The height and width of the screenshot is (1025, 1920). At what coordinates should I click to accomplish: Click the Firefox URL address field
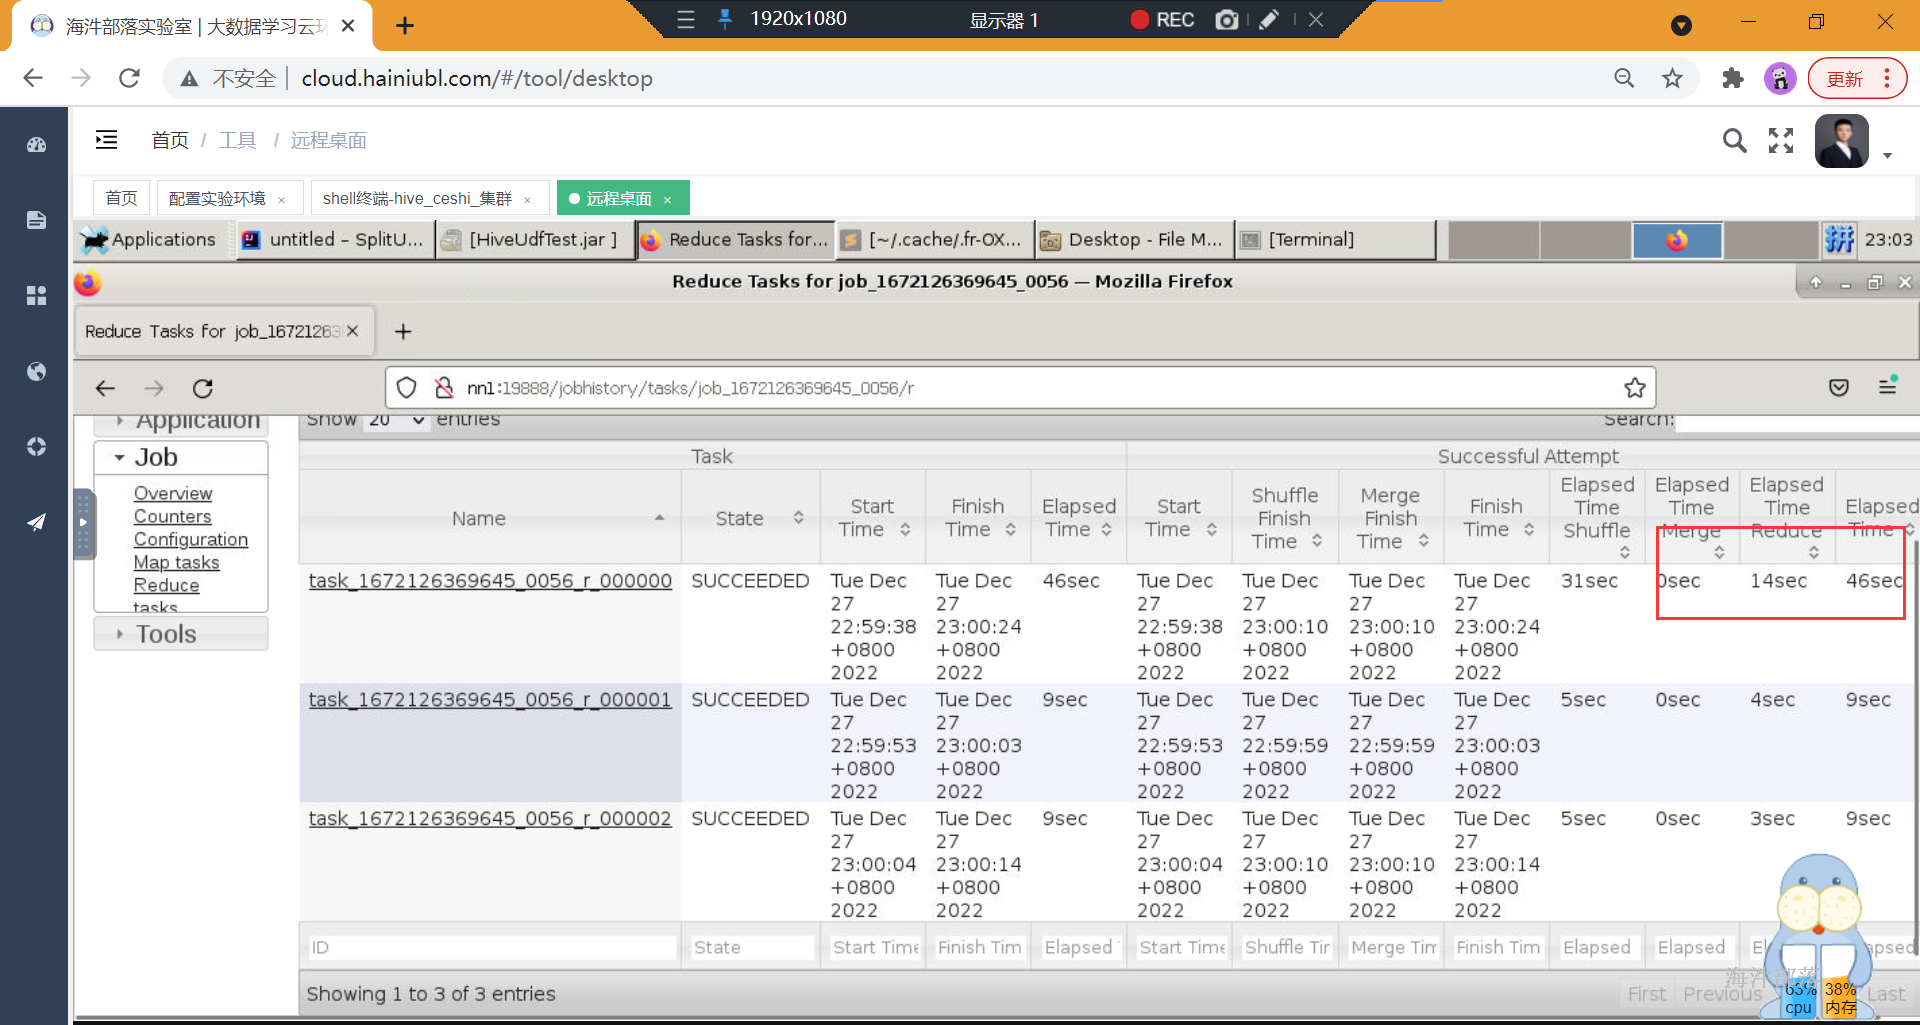[x=1020, y=388]
